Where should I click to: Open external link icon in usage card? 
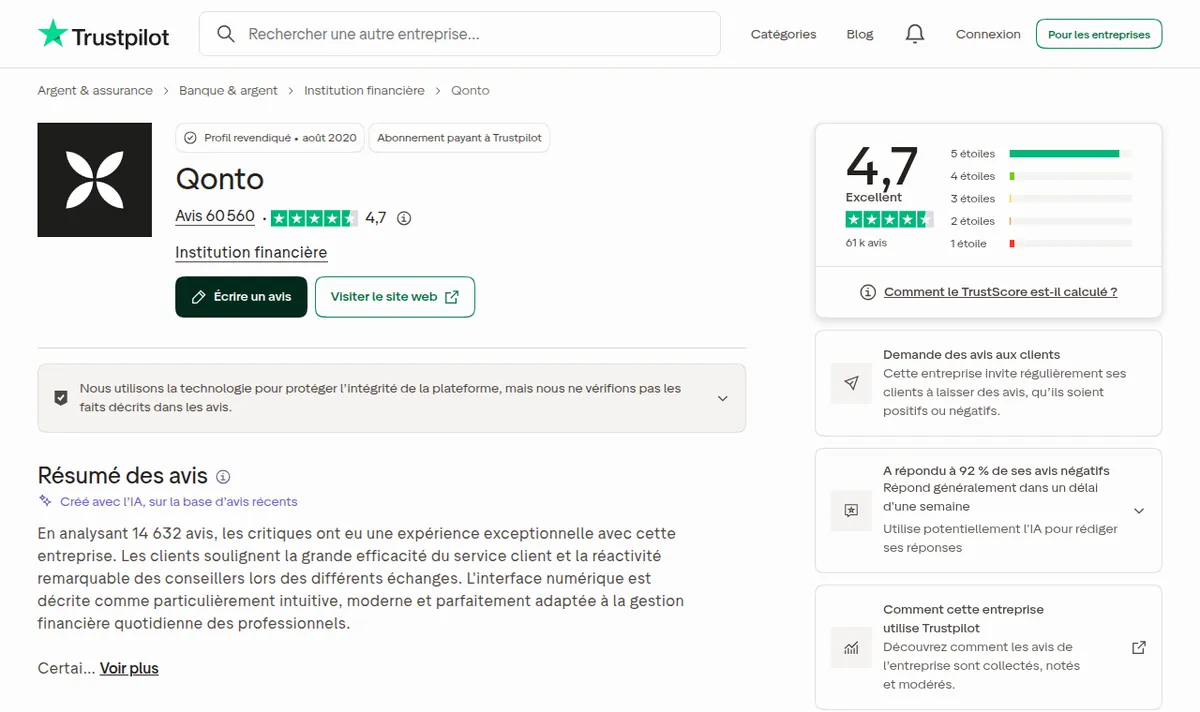[x=1138, y=647]
